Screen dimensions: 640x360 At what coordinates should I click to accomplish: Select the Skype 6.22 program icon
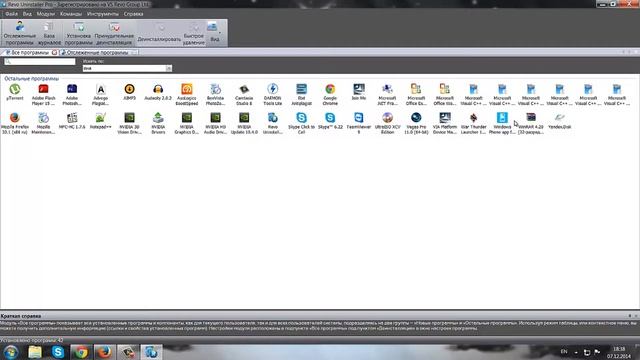click(x=330, y=118)
